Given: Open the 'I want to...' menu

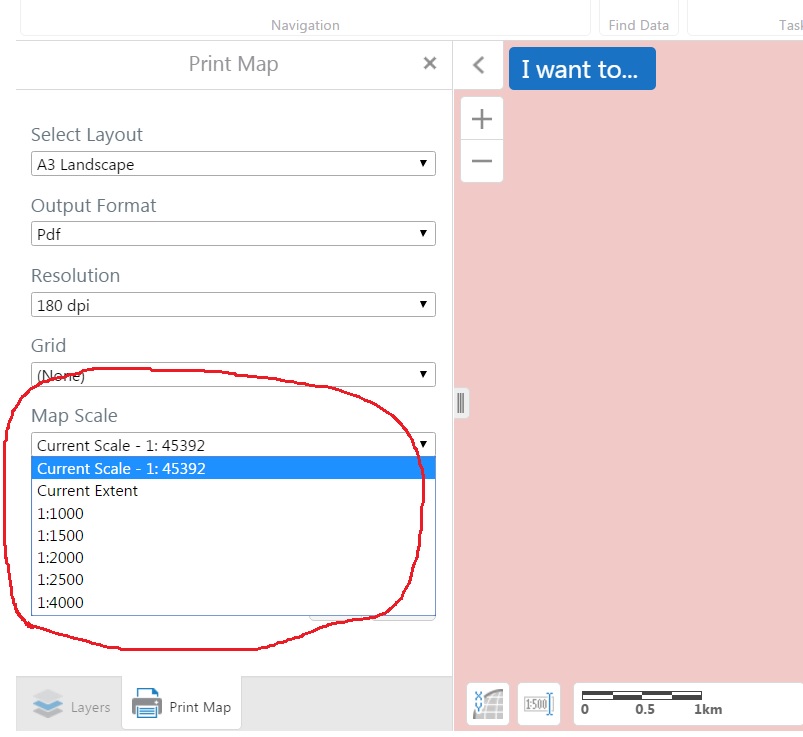Looking at the screenshot, I should point(582,69).
